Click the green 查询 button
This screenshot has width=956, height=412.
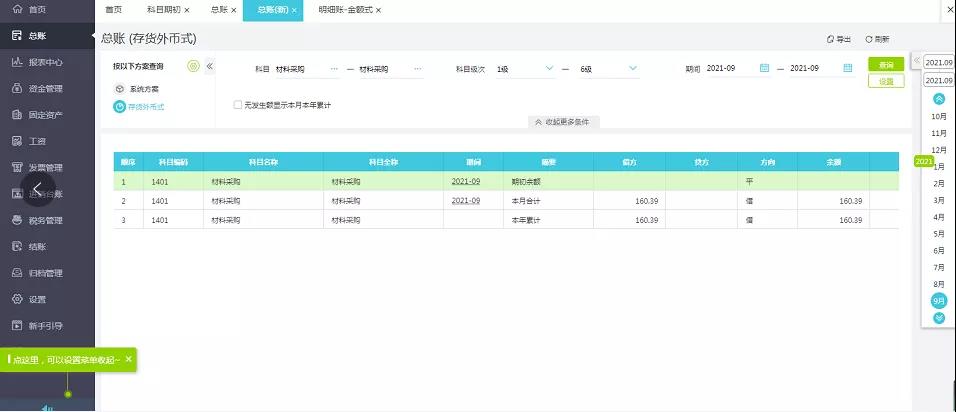[885, 64]
